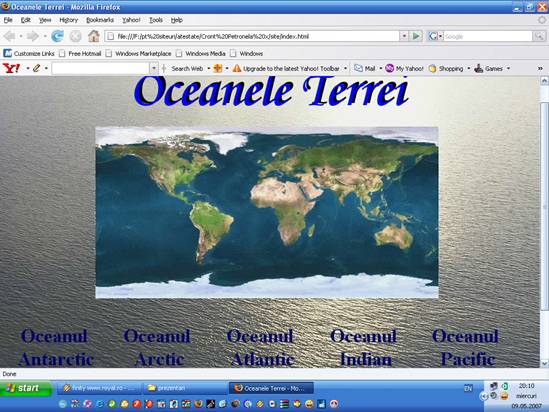Click the EN language indicator
The height and width of the screenshot is (412, 549).
468,388
